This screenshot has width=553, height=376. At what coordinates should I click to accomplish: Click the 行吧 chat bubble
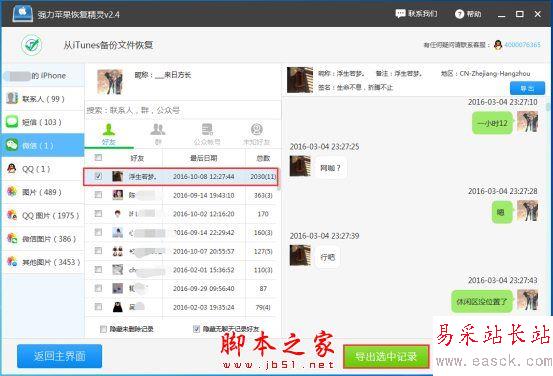(328, 257)
